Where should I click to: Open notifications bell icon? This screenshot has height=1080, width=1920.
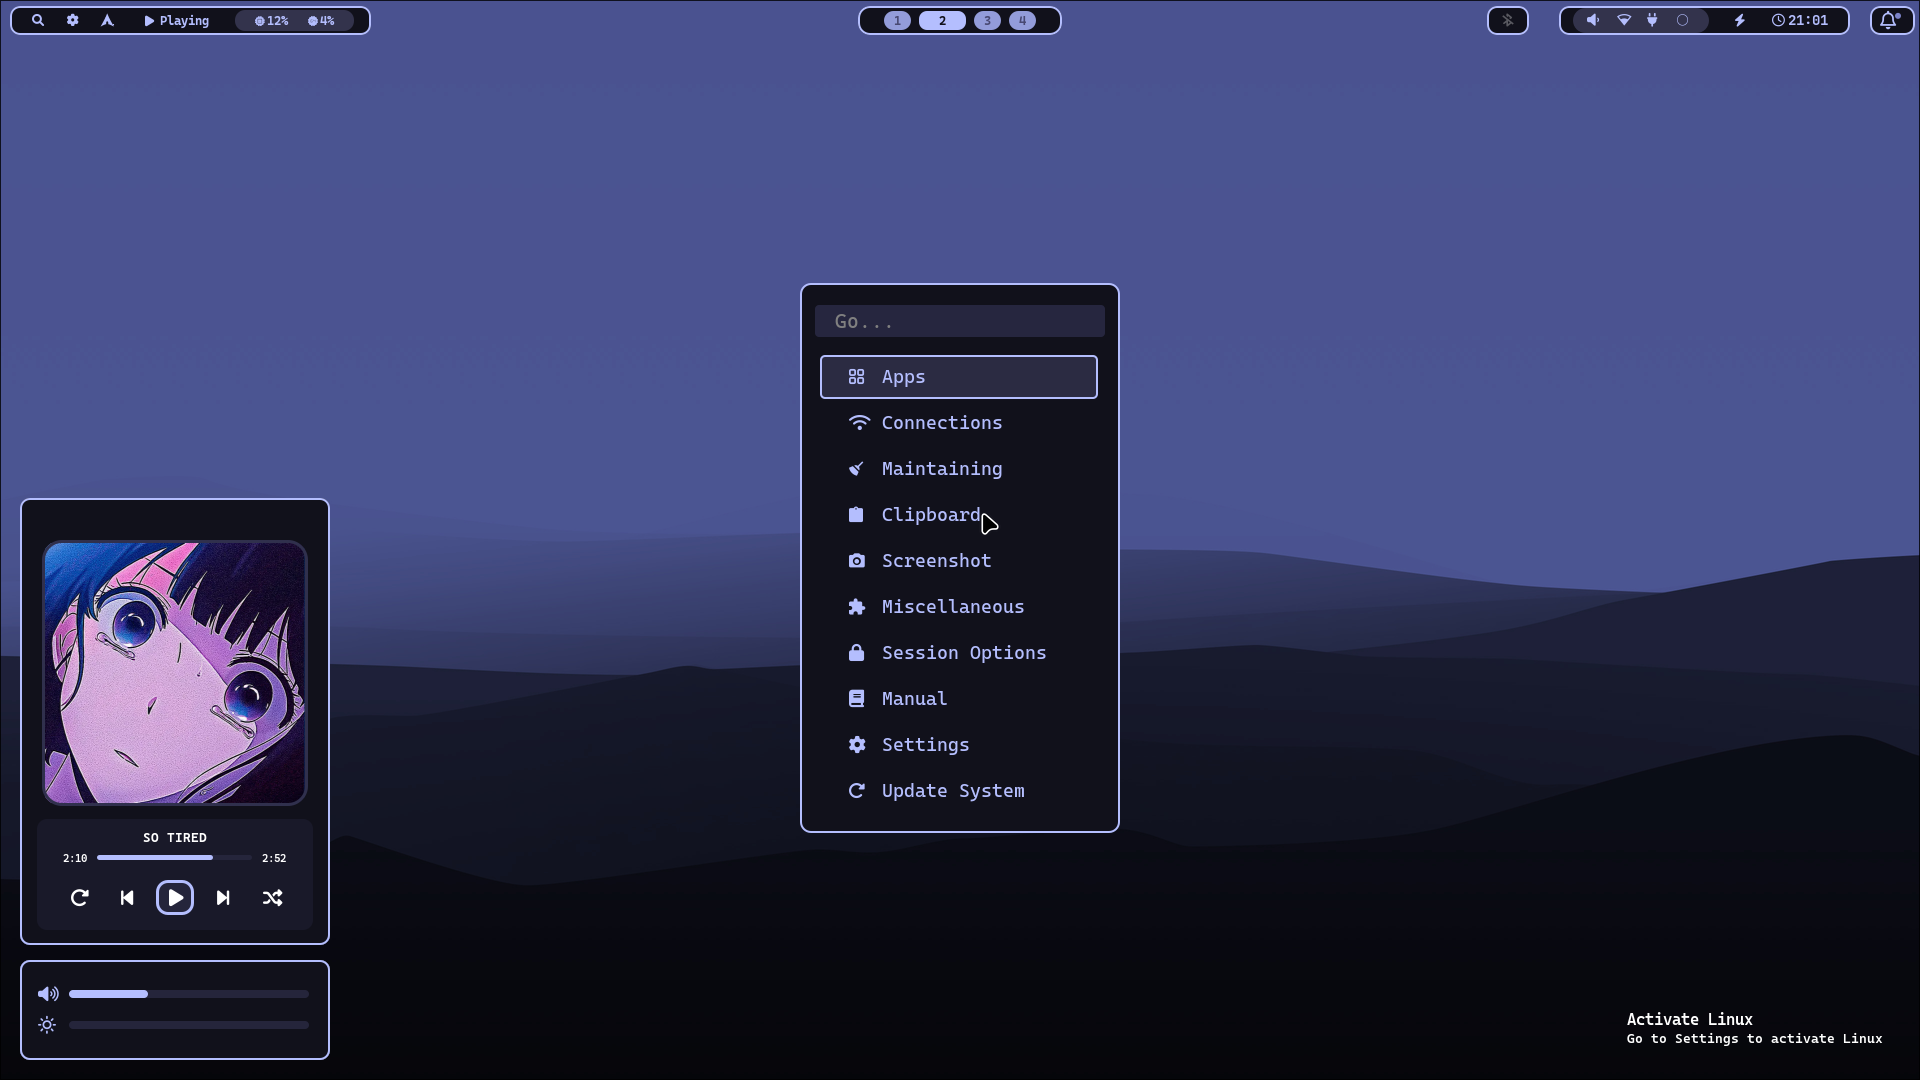[x=1889, y=20]
